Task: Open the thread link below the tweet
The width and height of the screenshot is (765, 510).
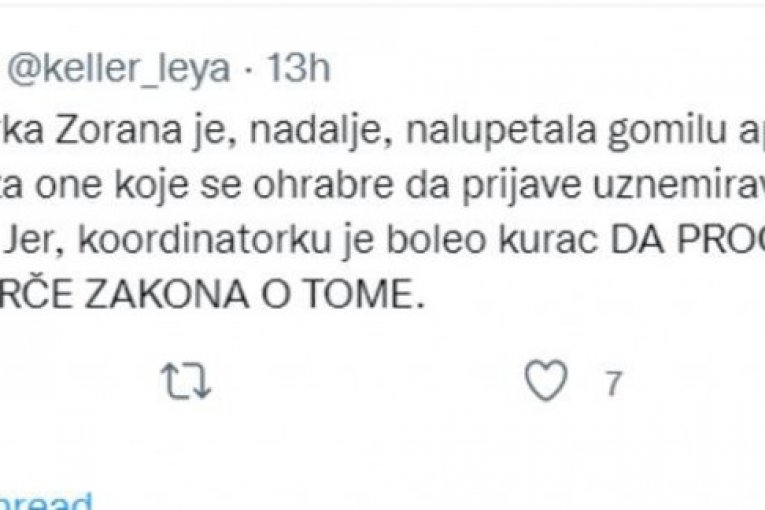Action: [x=45, y=500]
